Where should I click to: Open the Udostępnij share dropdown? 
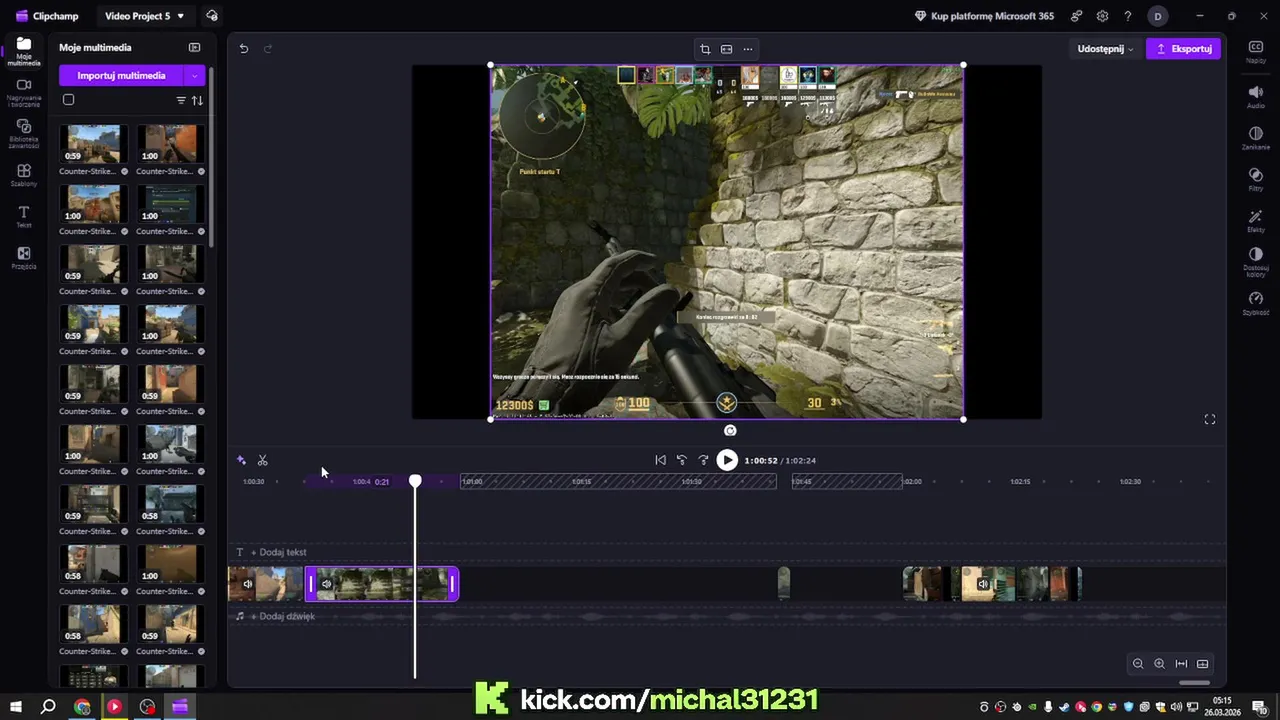[x=1105, y=48]
